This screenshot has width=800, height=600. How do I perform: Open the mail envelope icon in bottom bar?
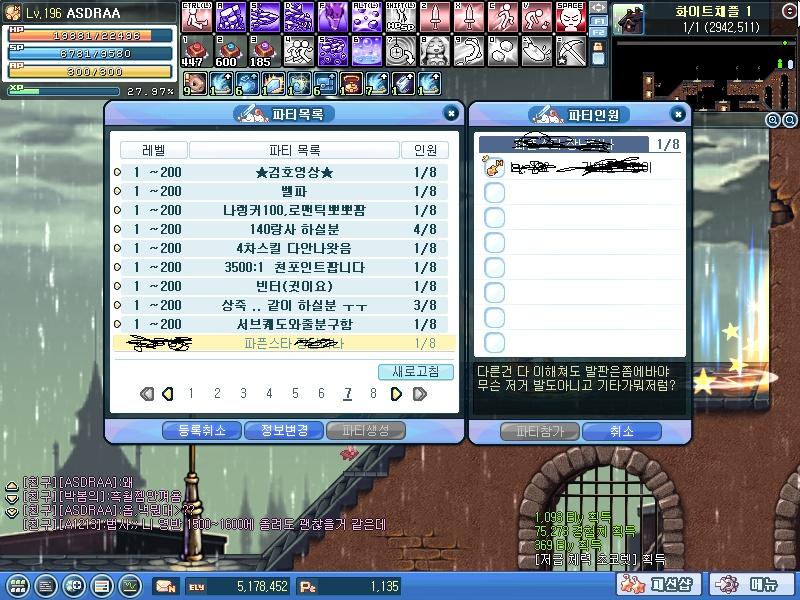166,586
